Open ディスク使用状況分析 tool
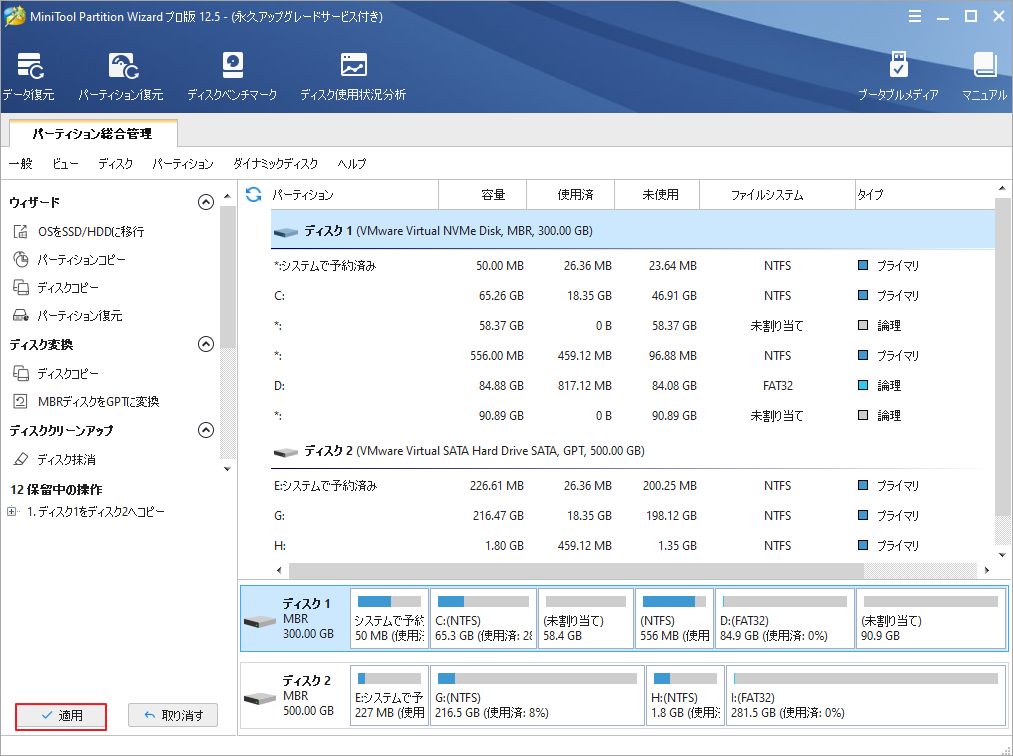1013x756 pixels. click(353, 76)
